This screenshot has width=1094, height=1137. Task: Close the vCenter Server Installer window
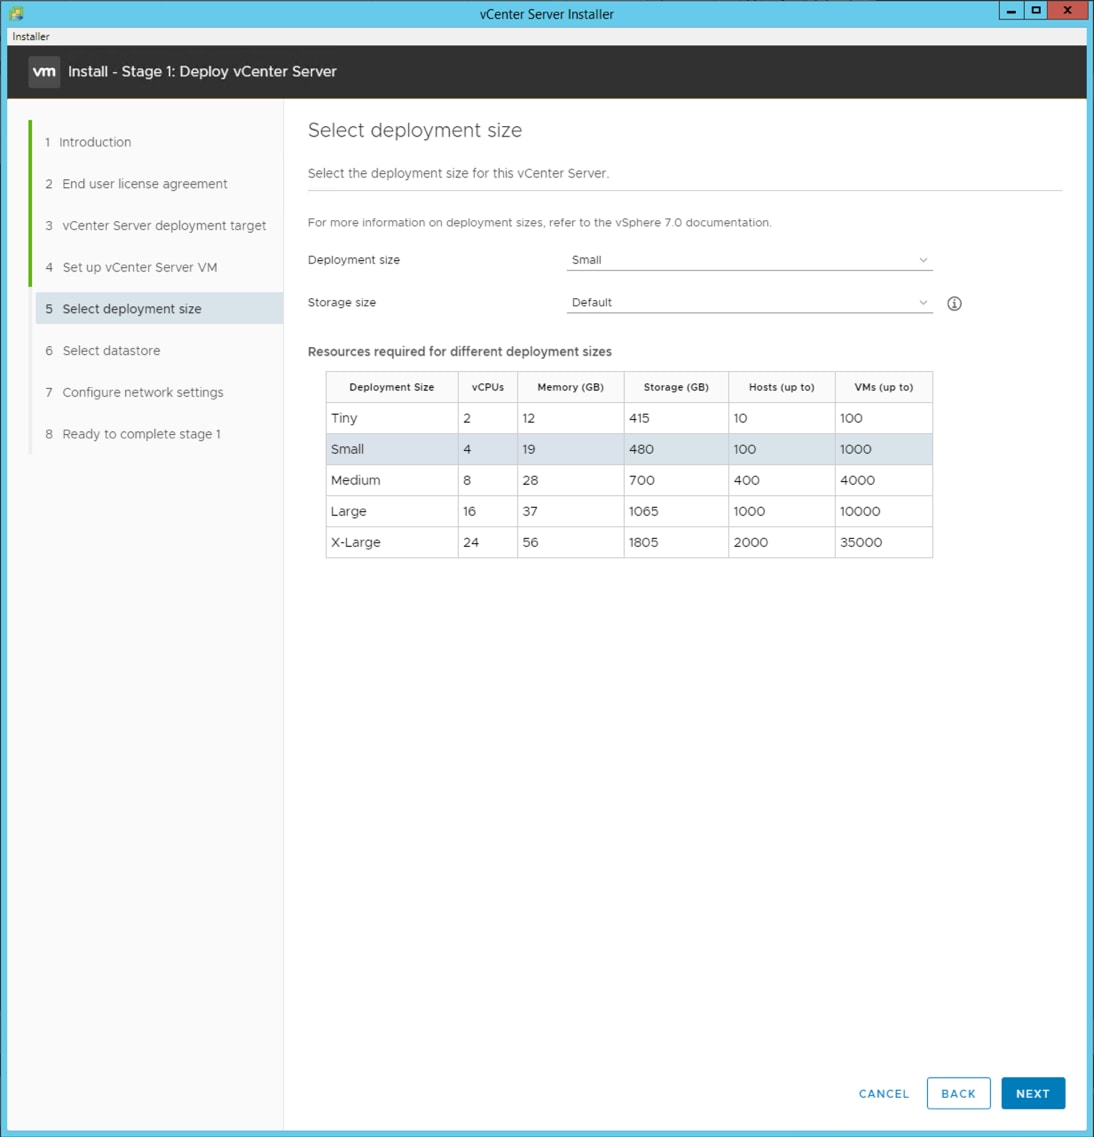pos(1068,11)
